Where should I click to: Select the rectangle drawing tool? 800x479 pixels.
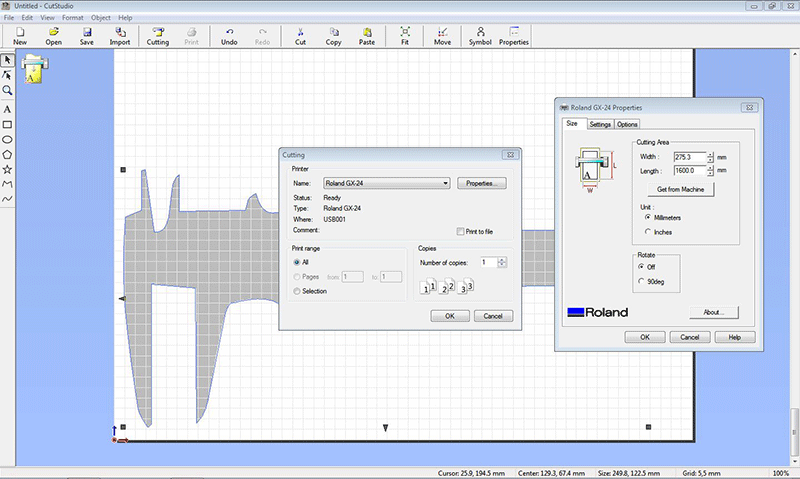[7, 124]
